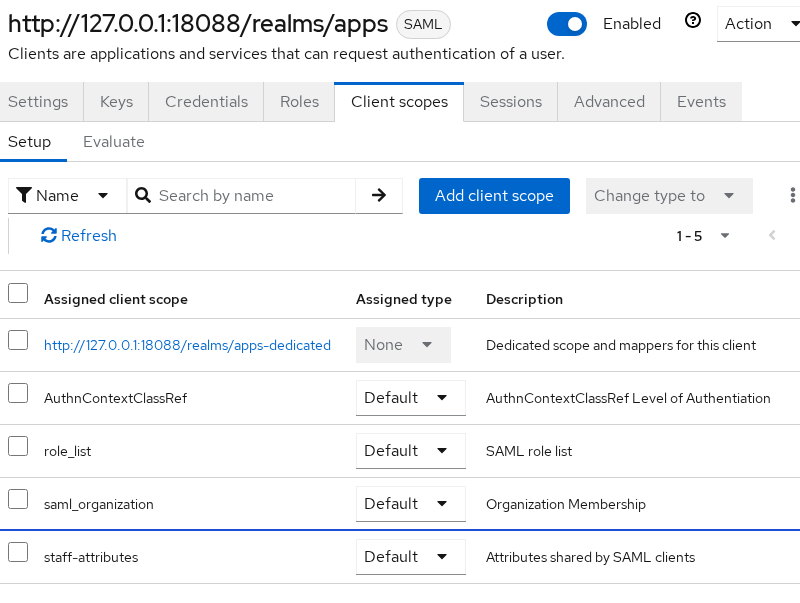800x603 pixels.
Task: Click Assigned client scope column header
Action: pos(116,299)
